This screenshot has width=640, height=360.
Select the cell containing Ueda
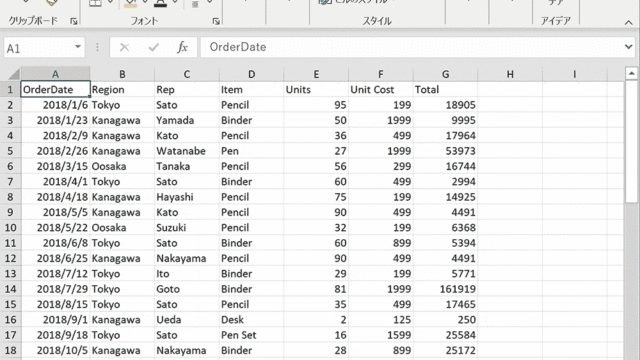point(187,320)
